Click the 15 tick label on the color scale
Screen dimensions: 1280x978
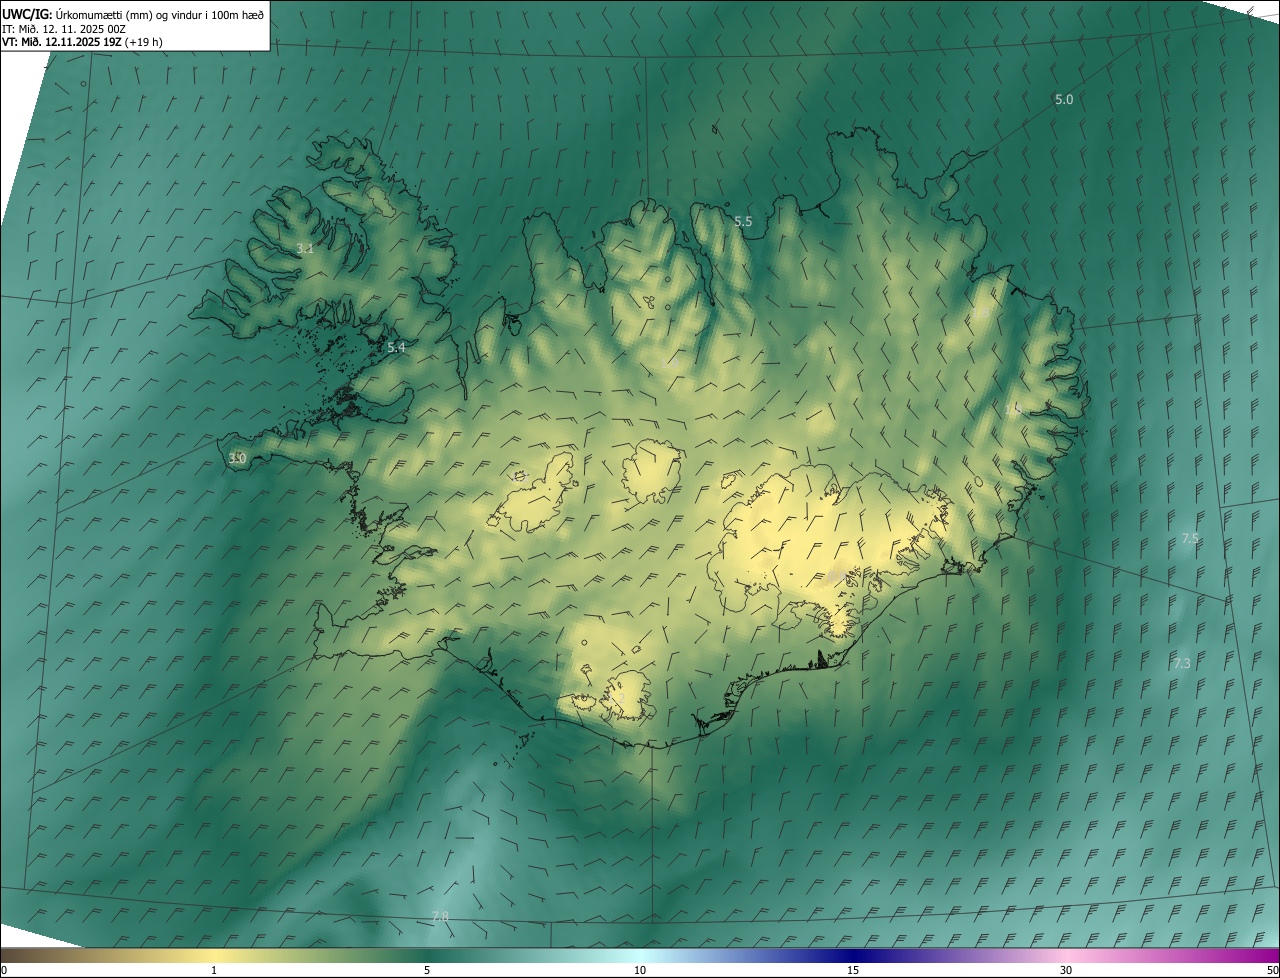[853, 970]
